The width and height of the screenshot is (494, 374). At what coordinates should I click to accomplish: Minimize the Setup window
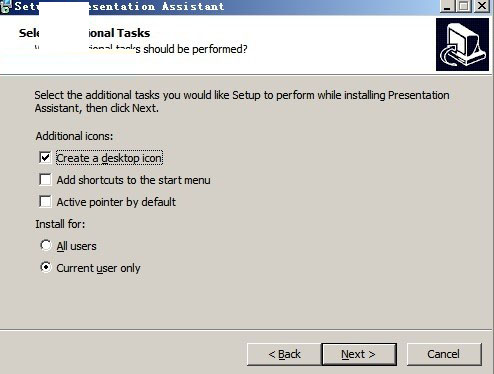click(447, 6)
